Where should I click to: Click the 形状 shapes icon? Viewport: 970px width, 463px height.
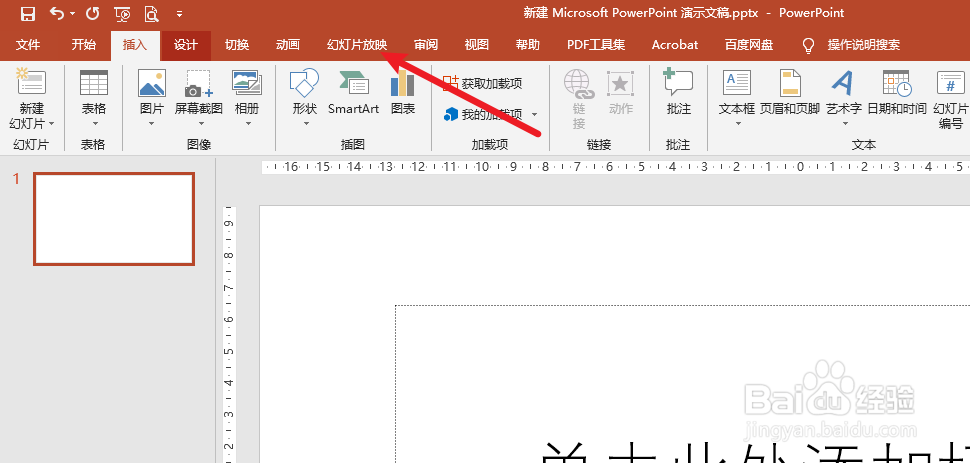(304, 82)
